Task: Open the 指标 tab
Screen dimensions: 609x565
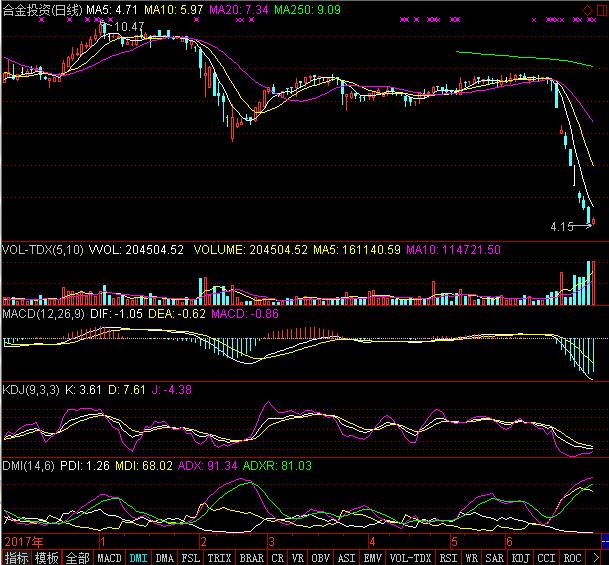Action: [17, 558]
